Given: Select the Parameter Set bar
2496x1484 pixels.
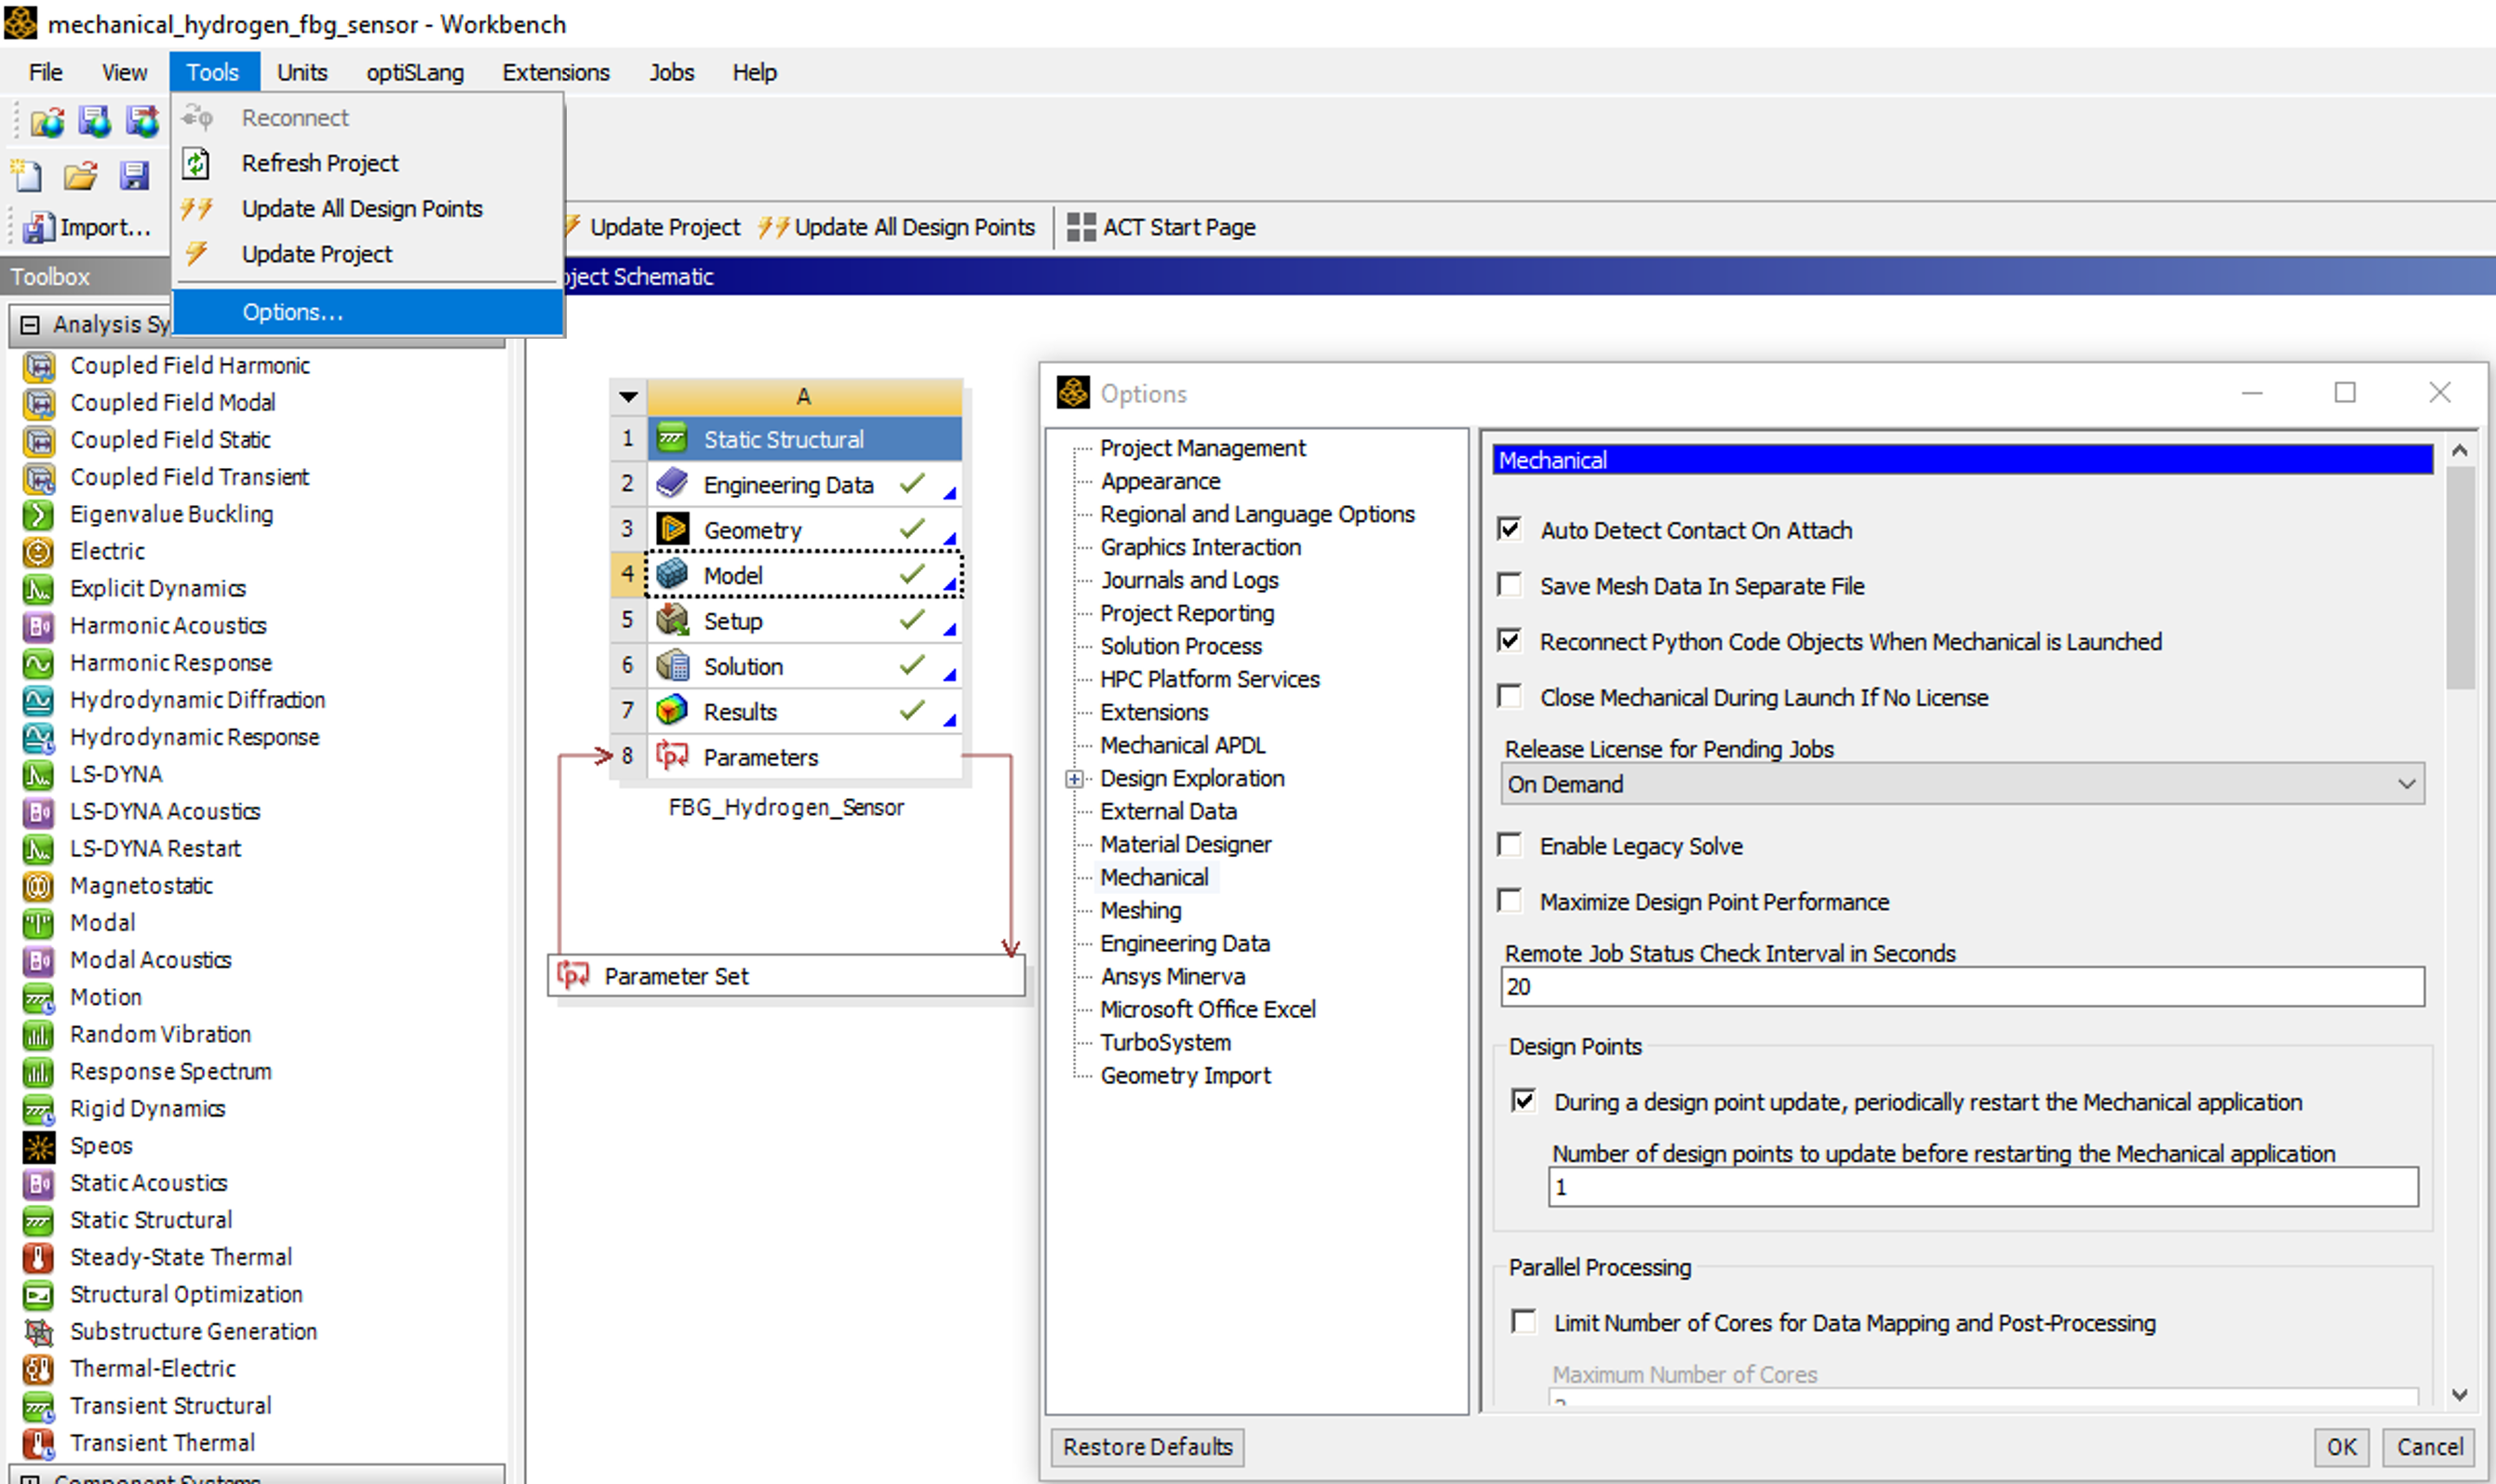Looking at the screenshot, I should (786, 975).
